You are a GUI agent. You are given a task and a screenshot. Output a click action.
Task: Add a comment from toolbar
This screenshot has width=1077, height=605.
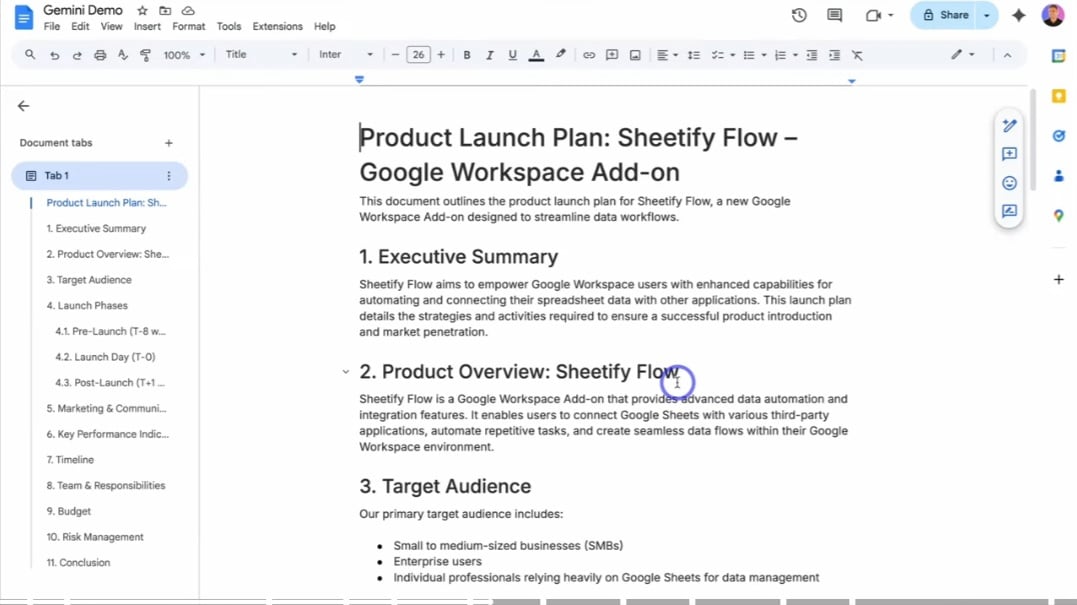612,55
